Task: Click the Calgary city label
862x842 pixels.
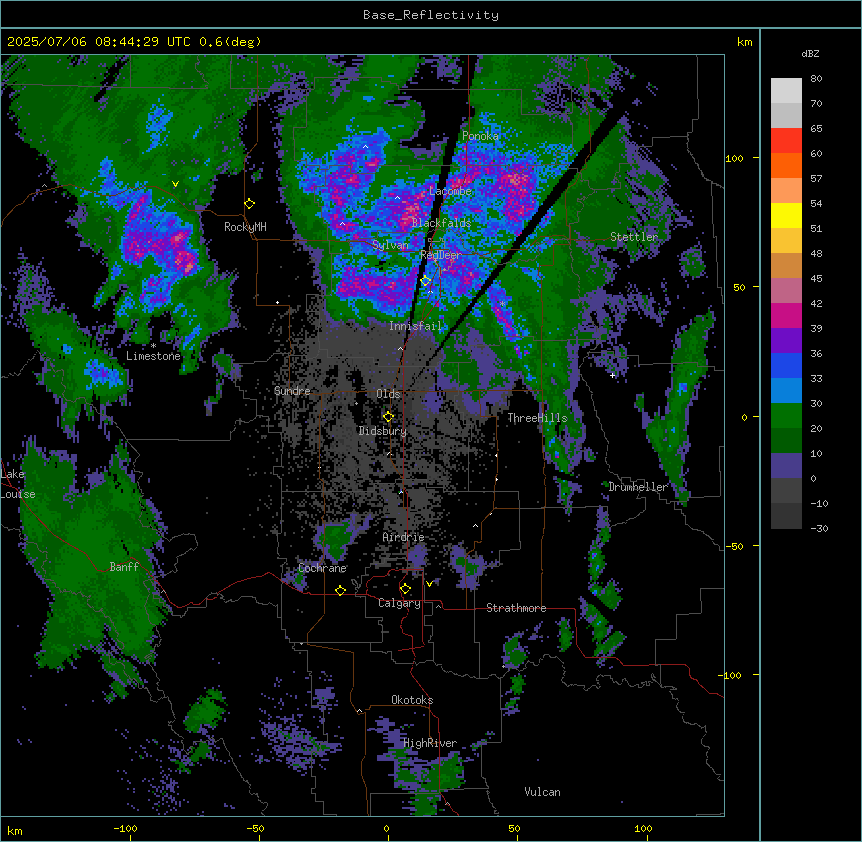Action: (x=399, y=603)
